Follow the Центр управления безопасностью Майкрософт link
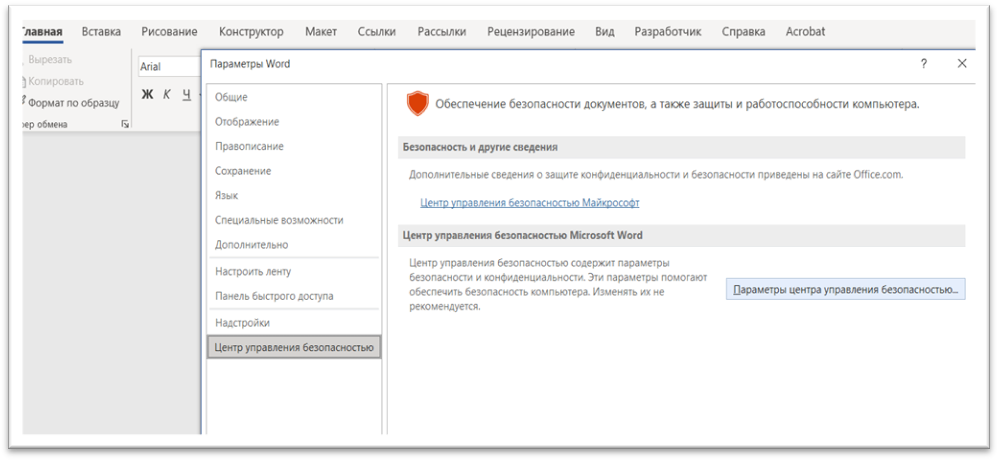Viewport: 1000px width, 461px height. tap(529, 203)
